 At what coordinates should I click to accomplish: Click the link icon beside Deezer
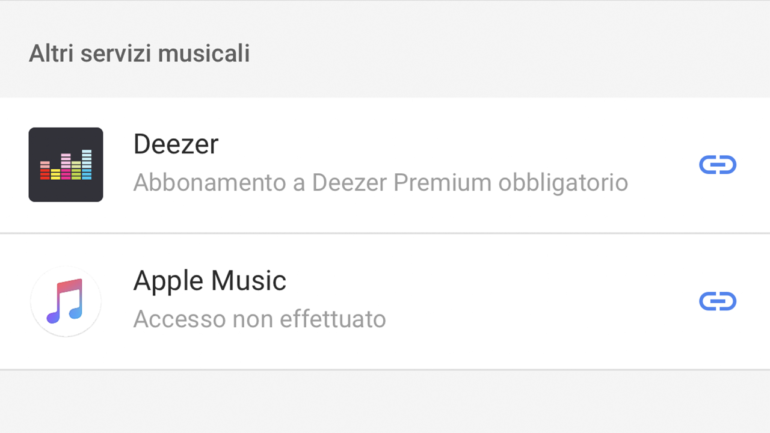(717, 164)
